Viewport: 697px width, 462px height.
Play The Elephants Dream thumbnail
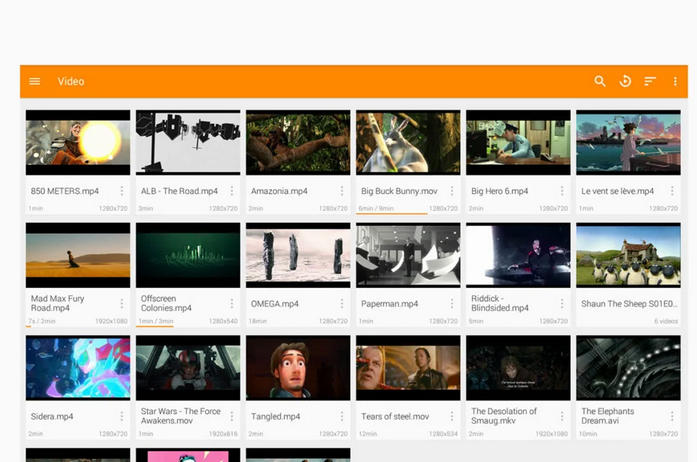click(x=629, y=368)
